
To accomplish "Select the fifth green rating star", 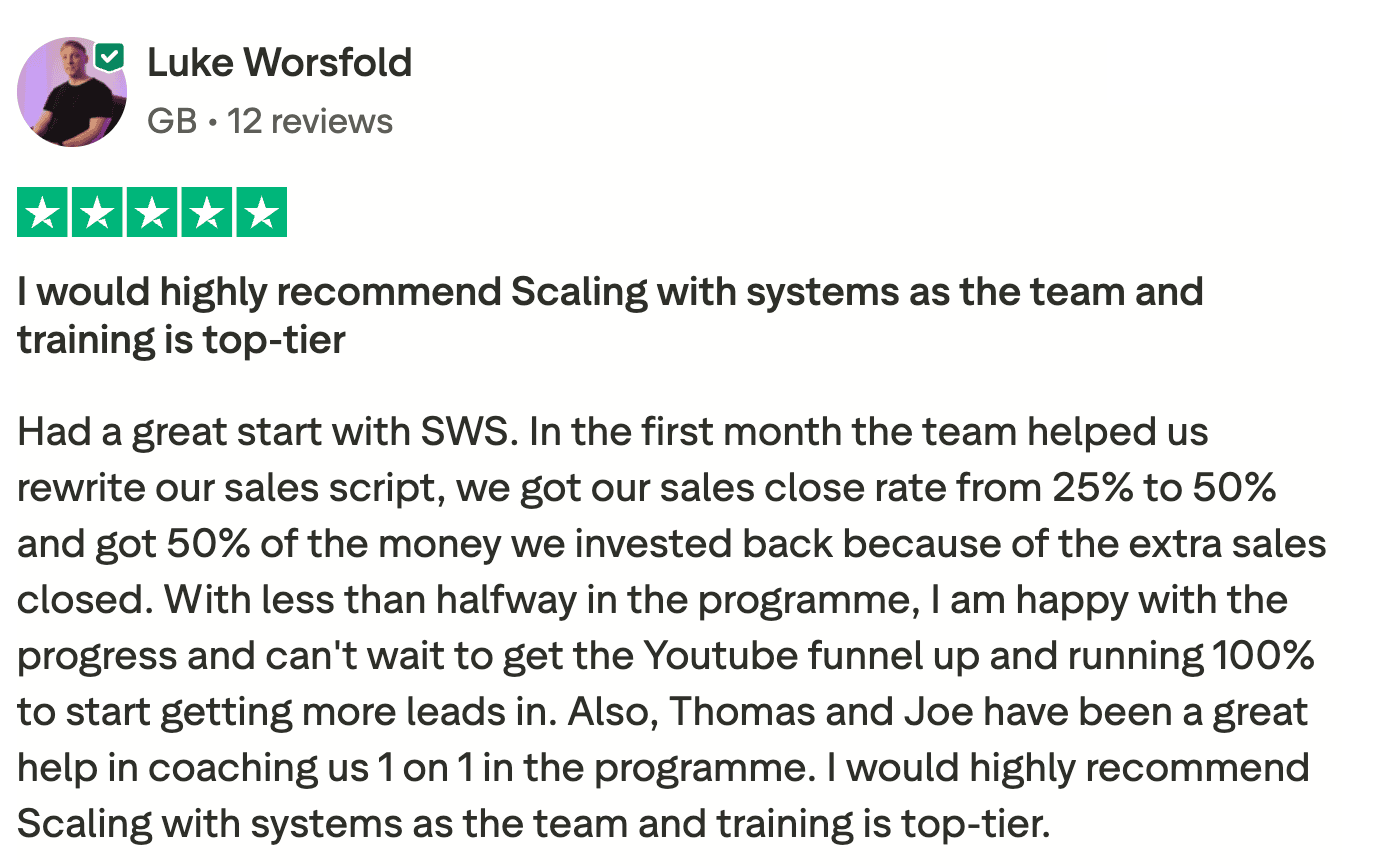I will click(x=262, y=212).
